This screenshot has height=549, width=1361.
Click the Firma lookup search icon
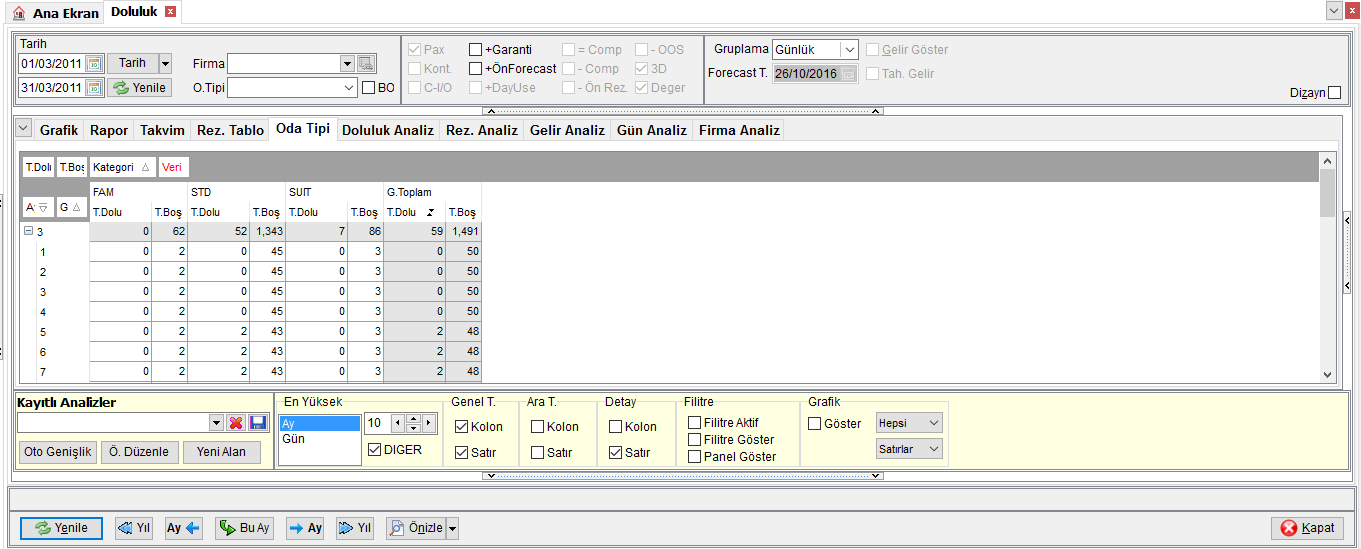click(366, 64)
